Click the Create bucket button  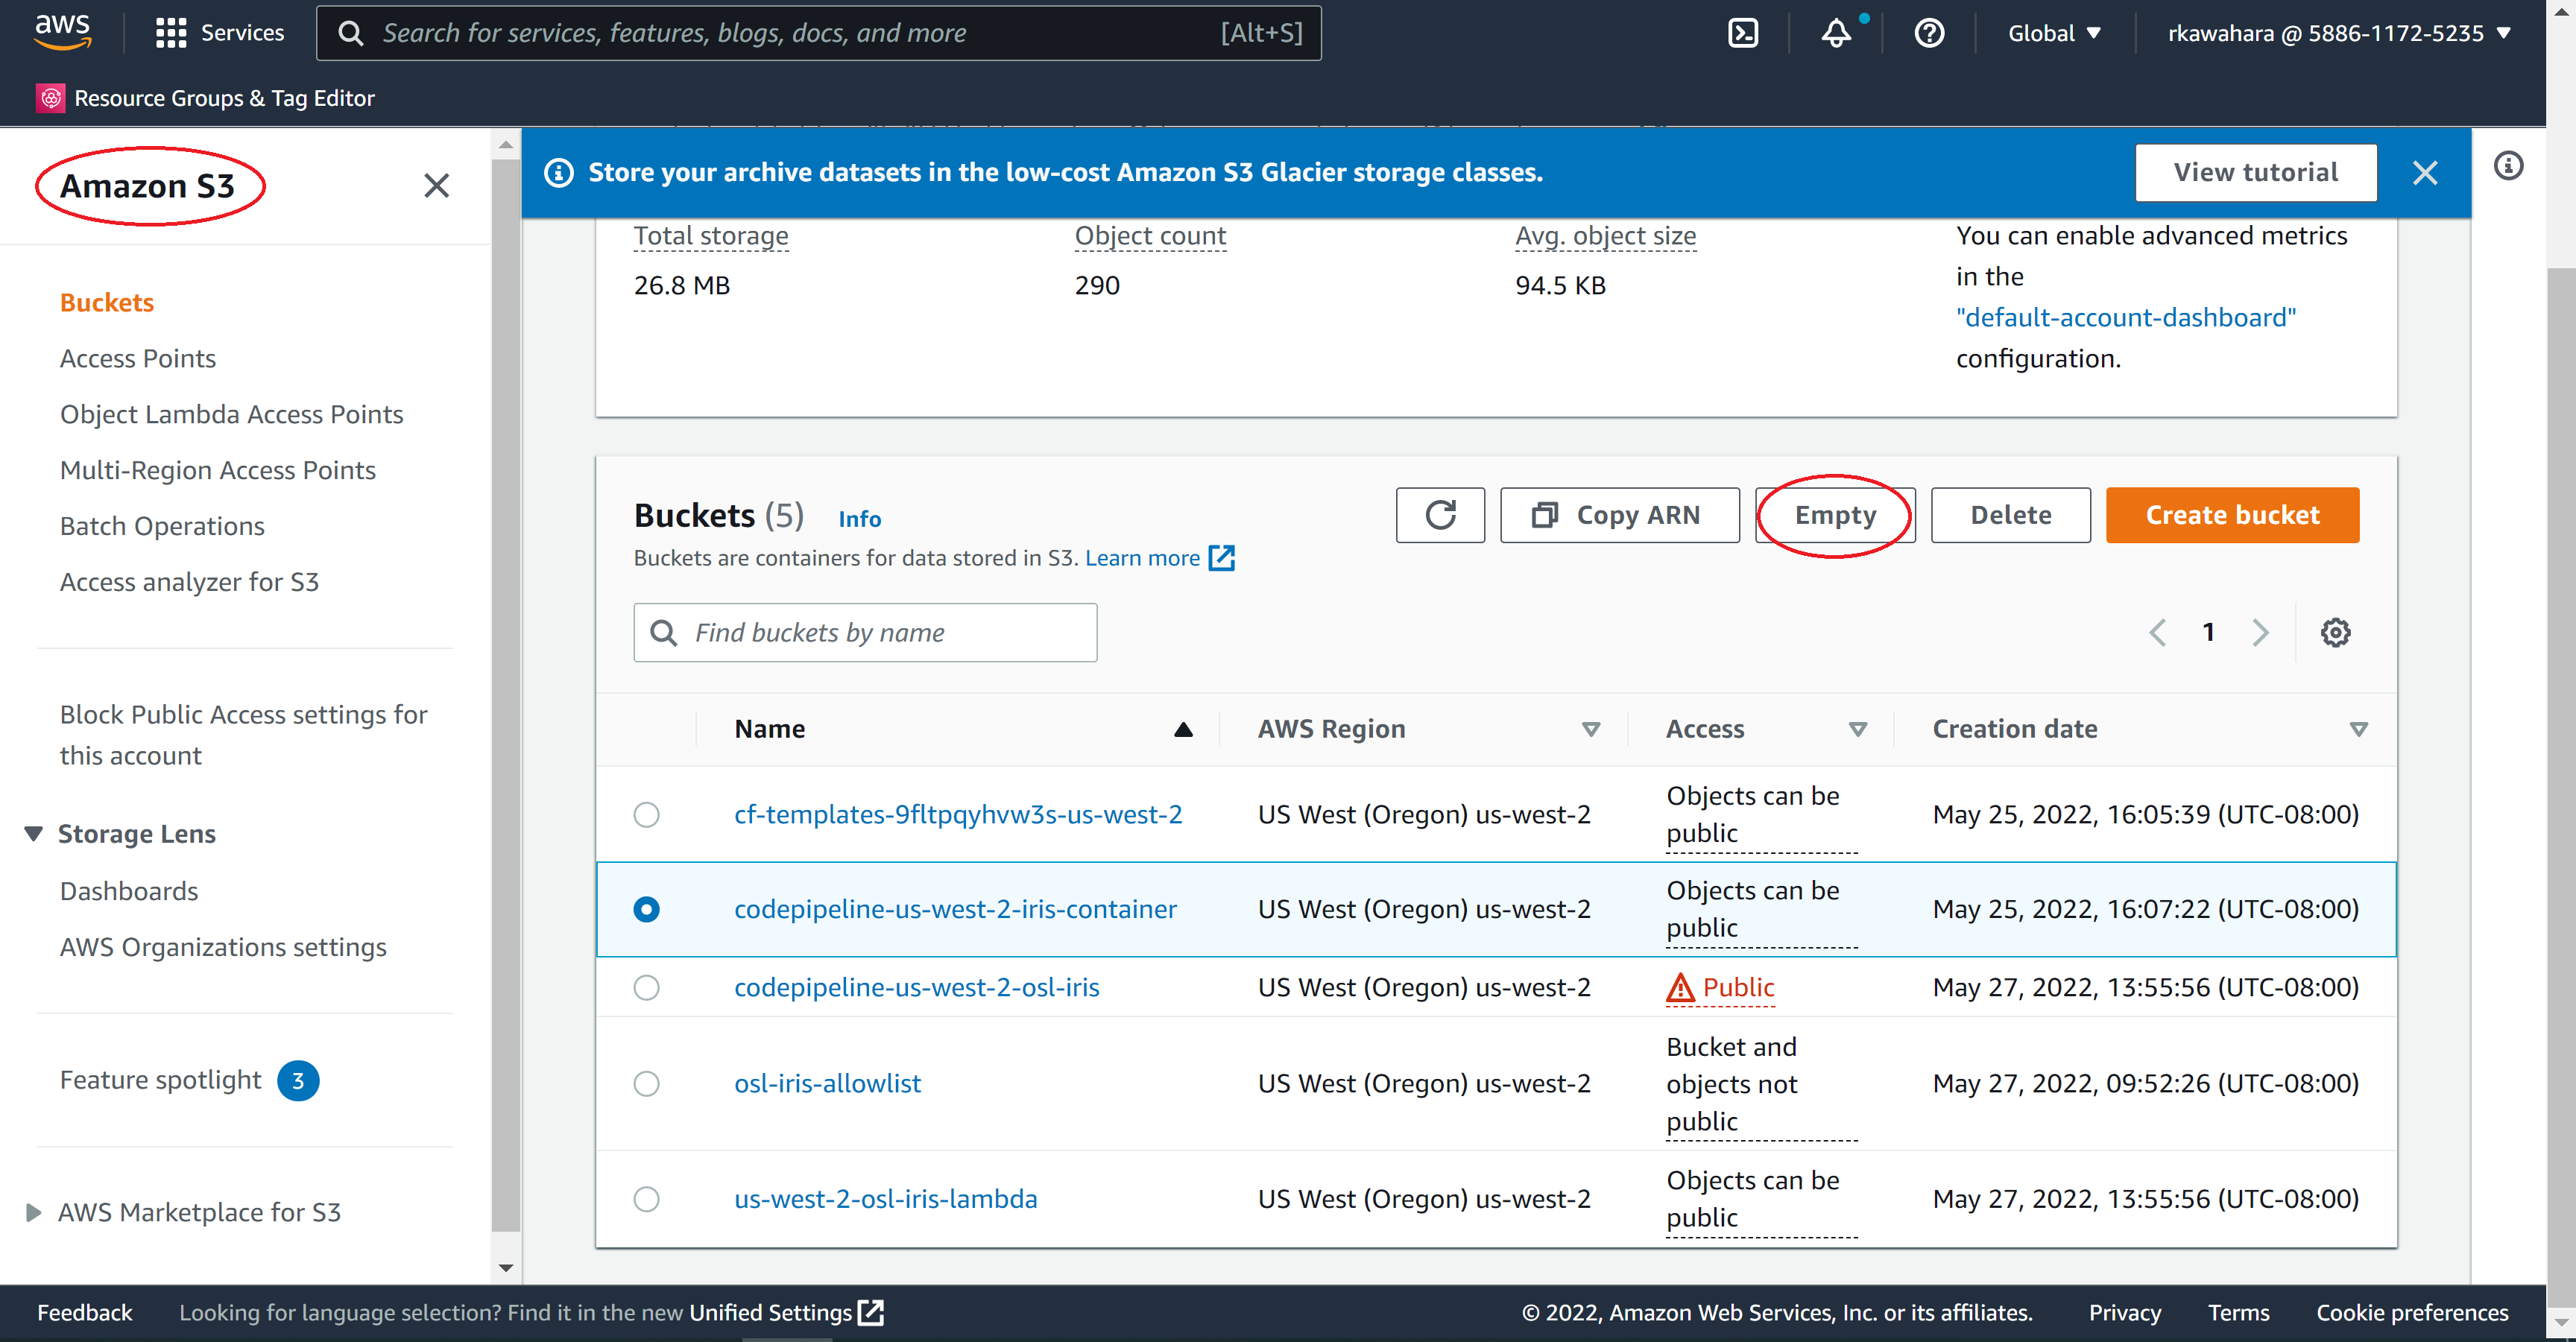(x=2232, y=513)
